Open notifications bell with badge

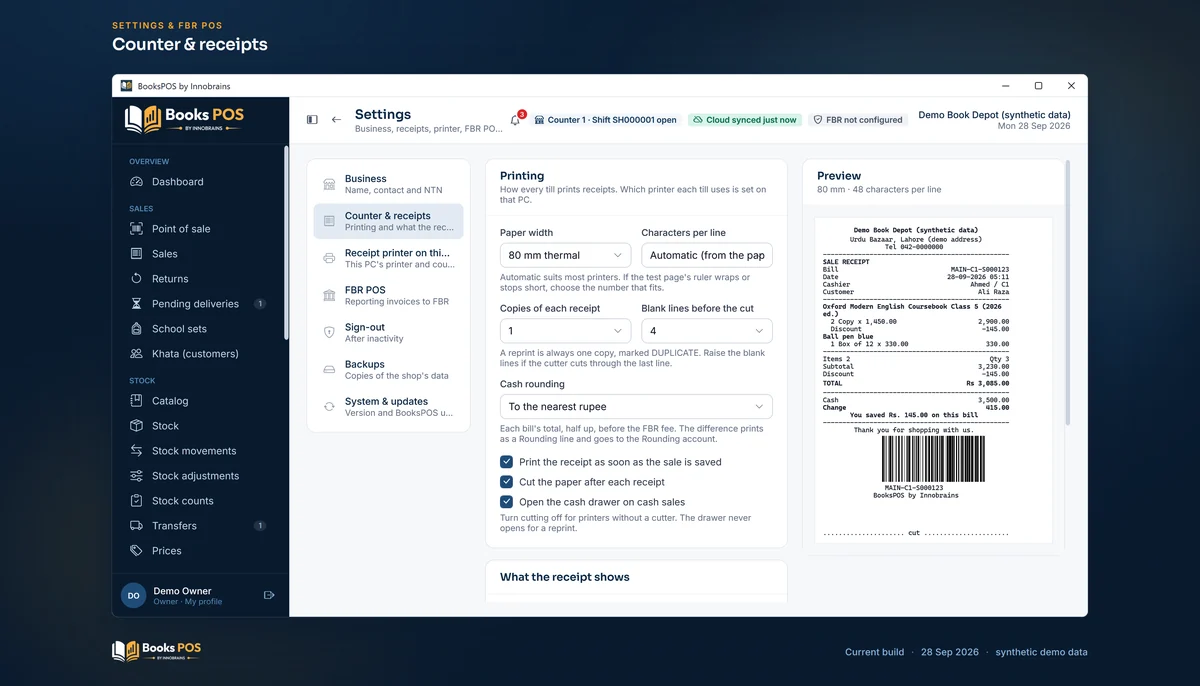click(x=516, y=119)
